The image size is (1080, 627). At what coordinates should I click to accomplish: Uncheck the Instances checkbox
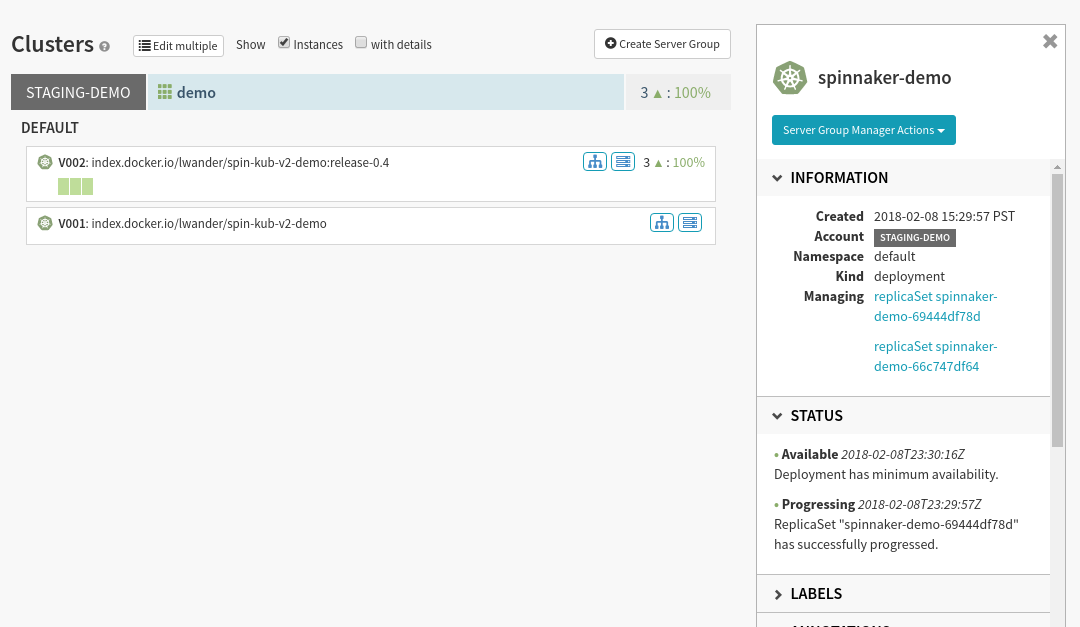pos(284,43)
